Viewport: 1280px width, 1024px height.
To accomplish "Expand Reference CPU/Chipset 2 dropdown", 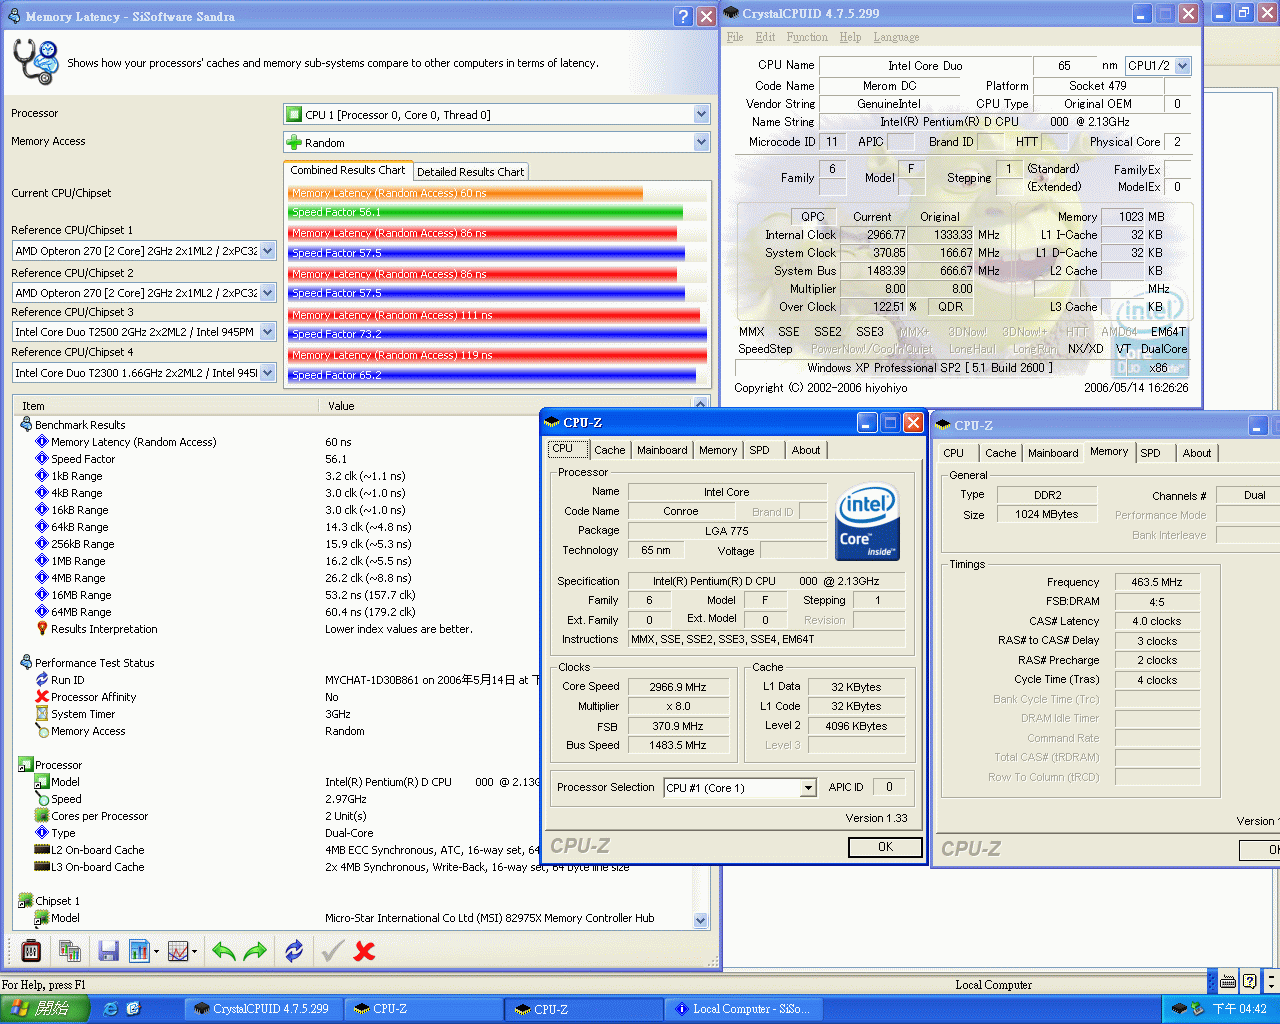I will pyautogui.click(x=268, y=293).
